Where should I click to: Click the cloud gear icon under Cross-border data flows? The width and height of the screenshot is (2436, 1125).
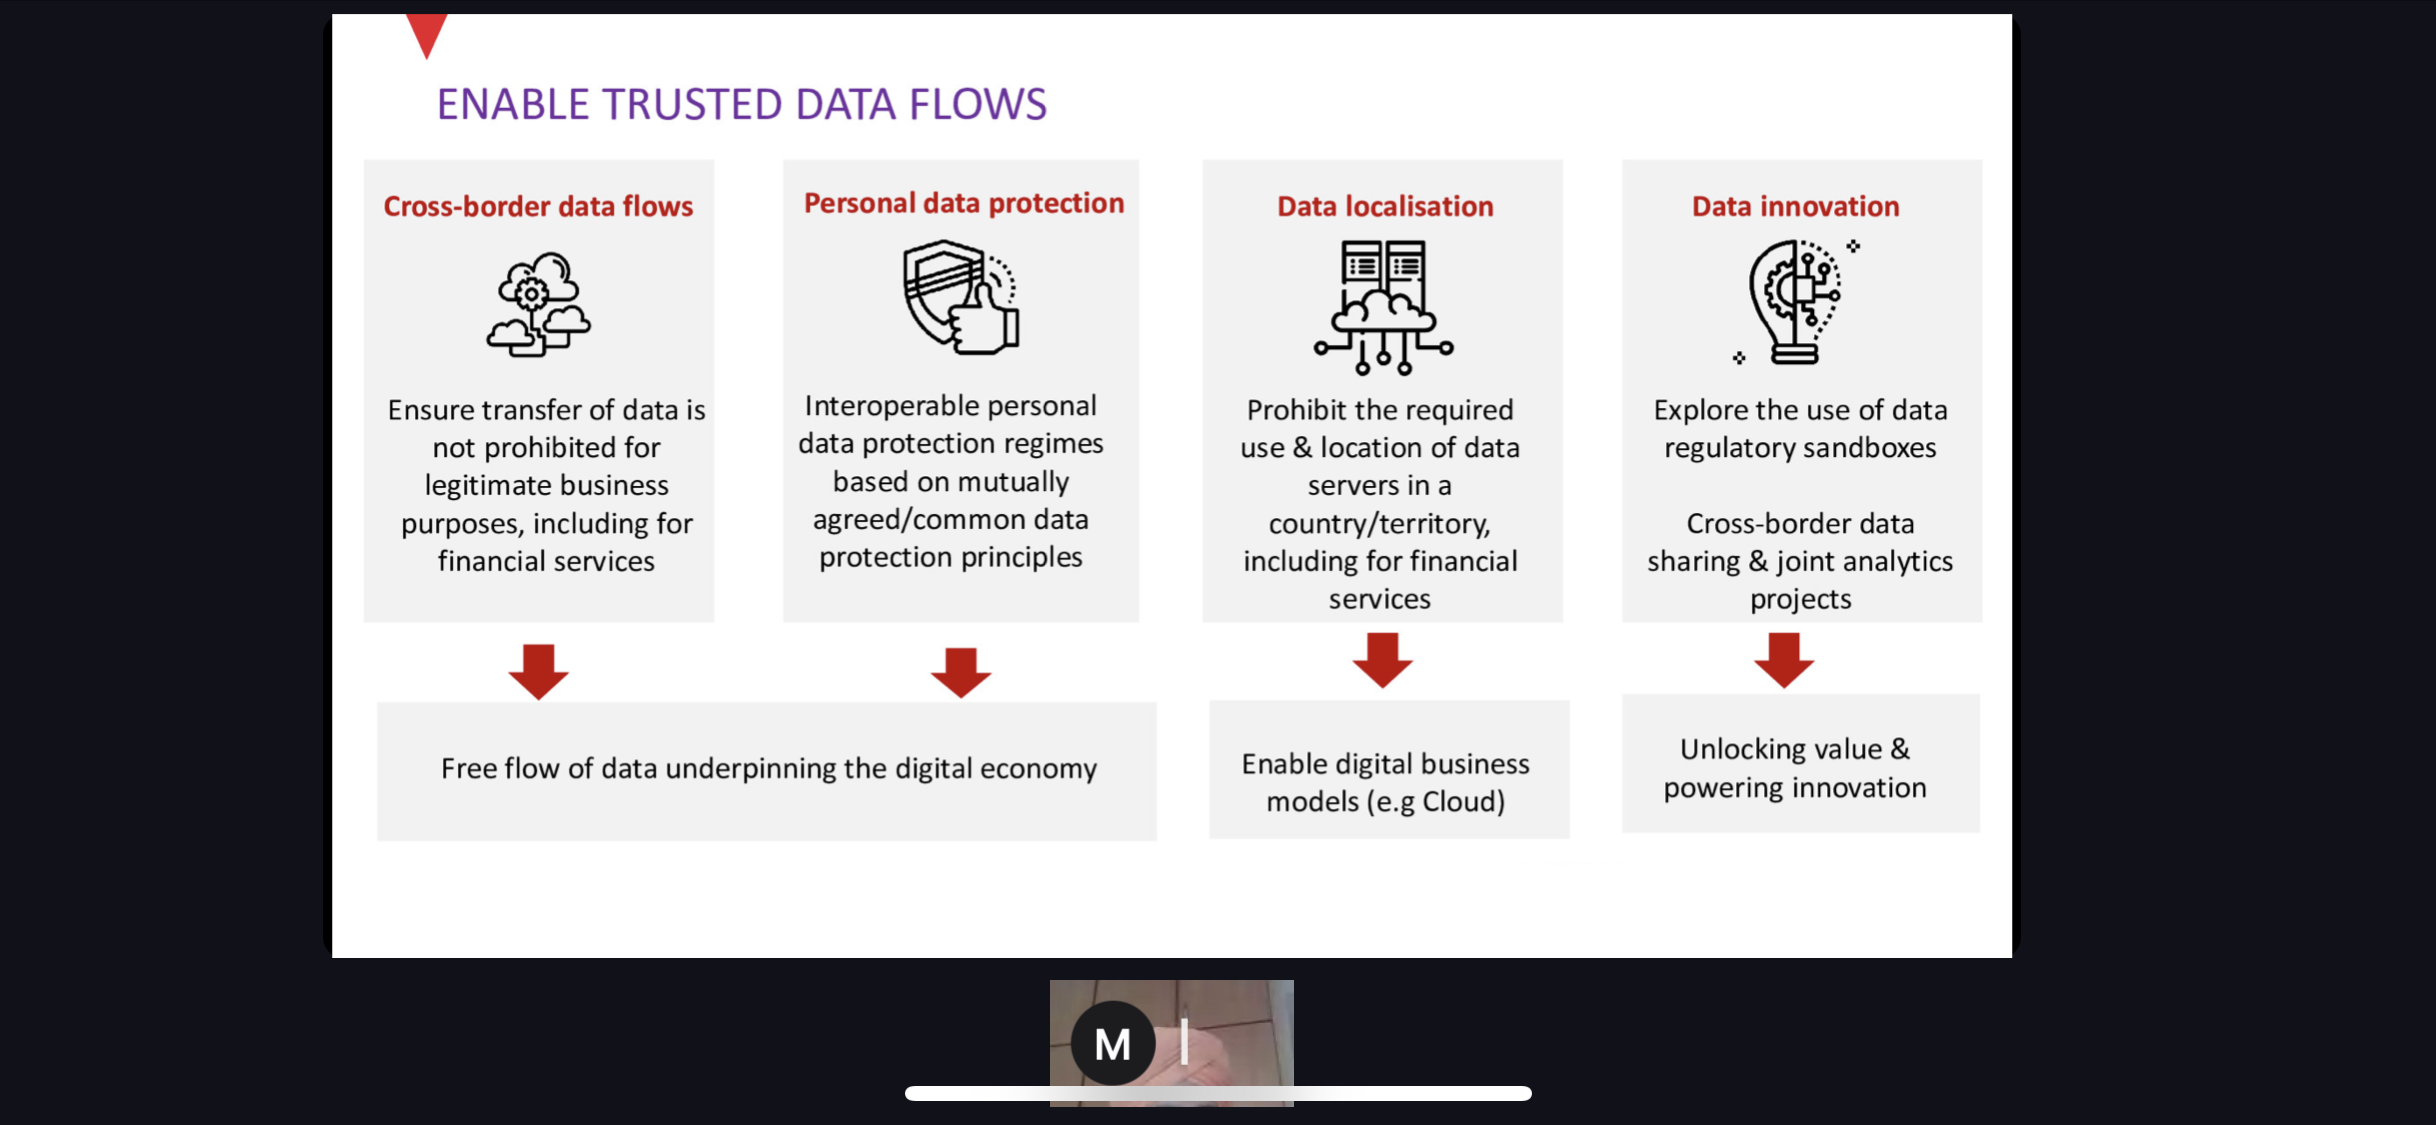point(538,304)
